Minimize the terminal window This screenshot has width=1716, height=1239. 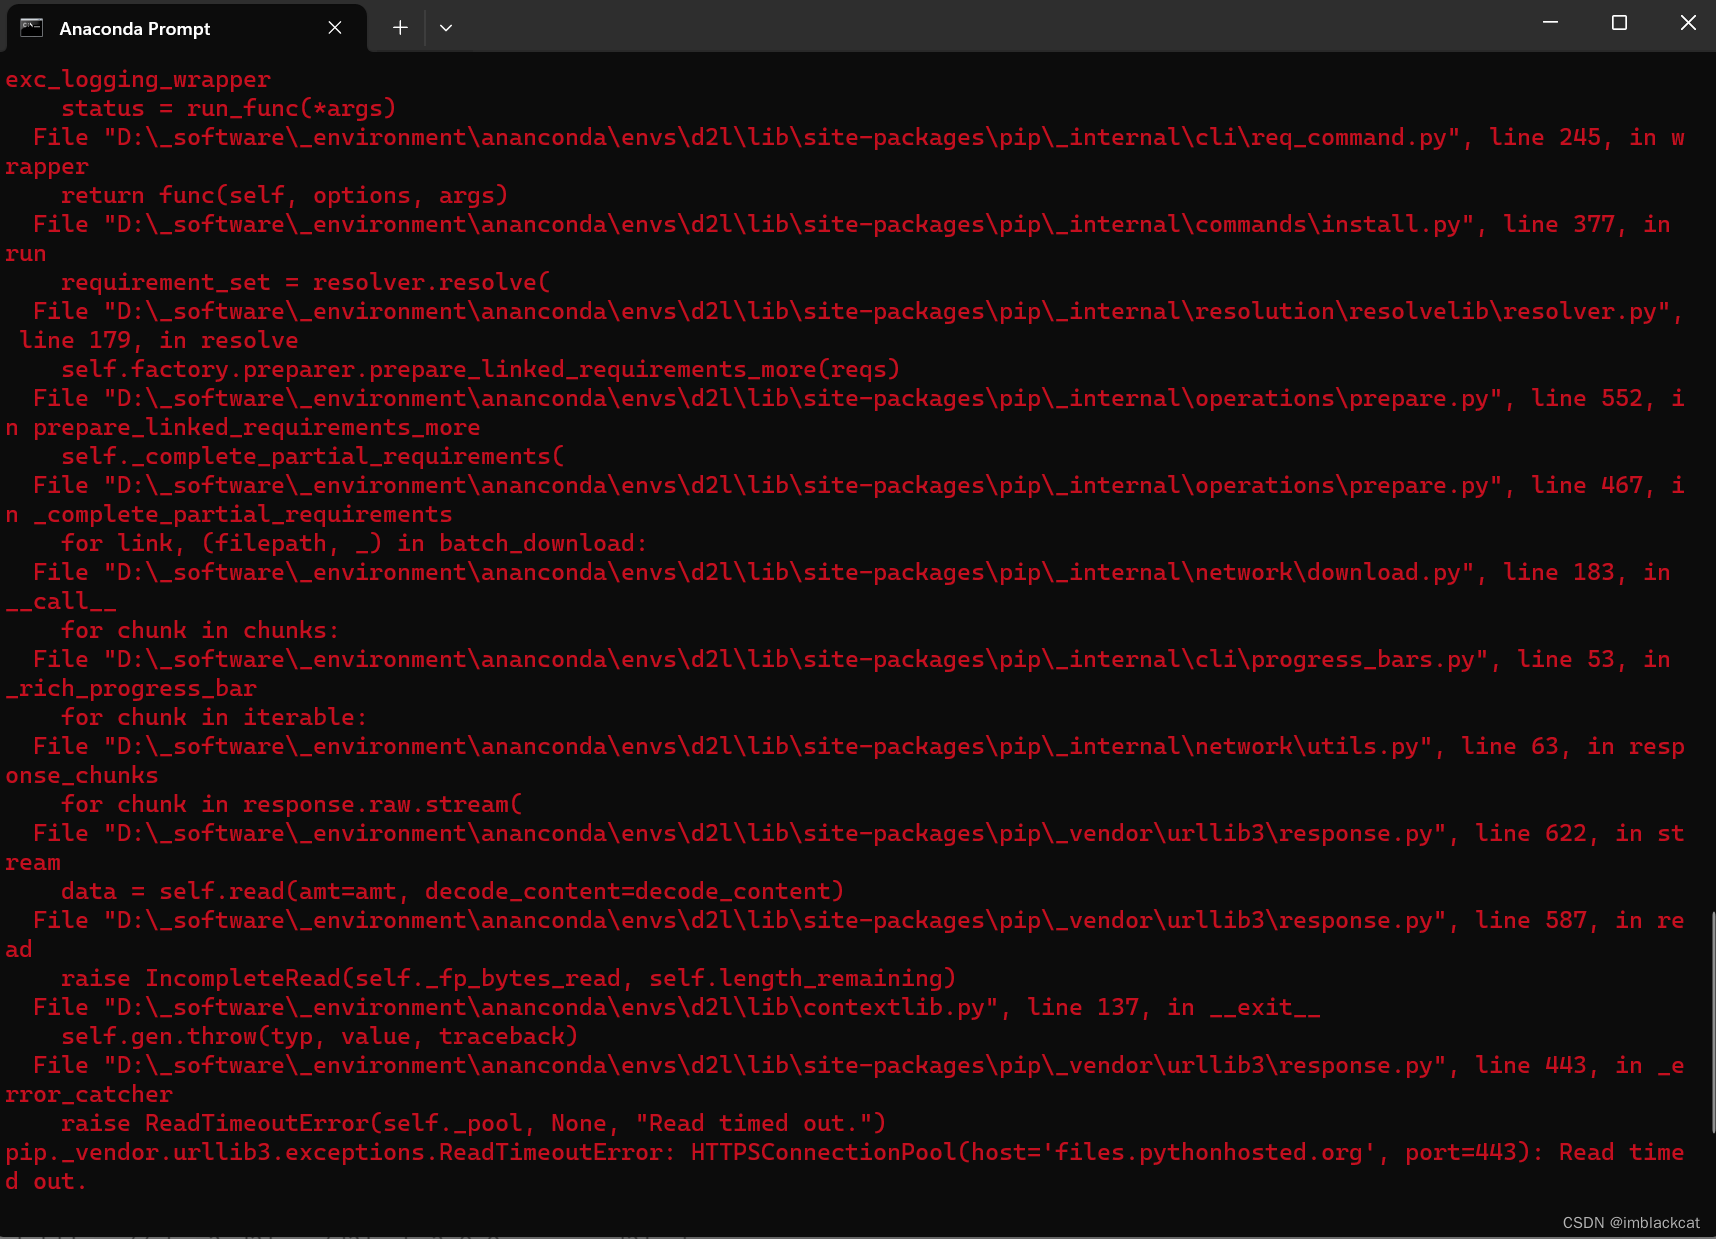coord(1551,23)
